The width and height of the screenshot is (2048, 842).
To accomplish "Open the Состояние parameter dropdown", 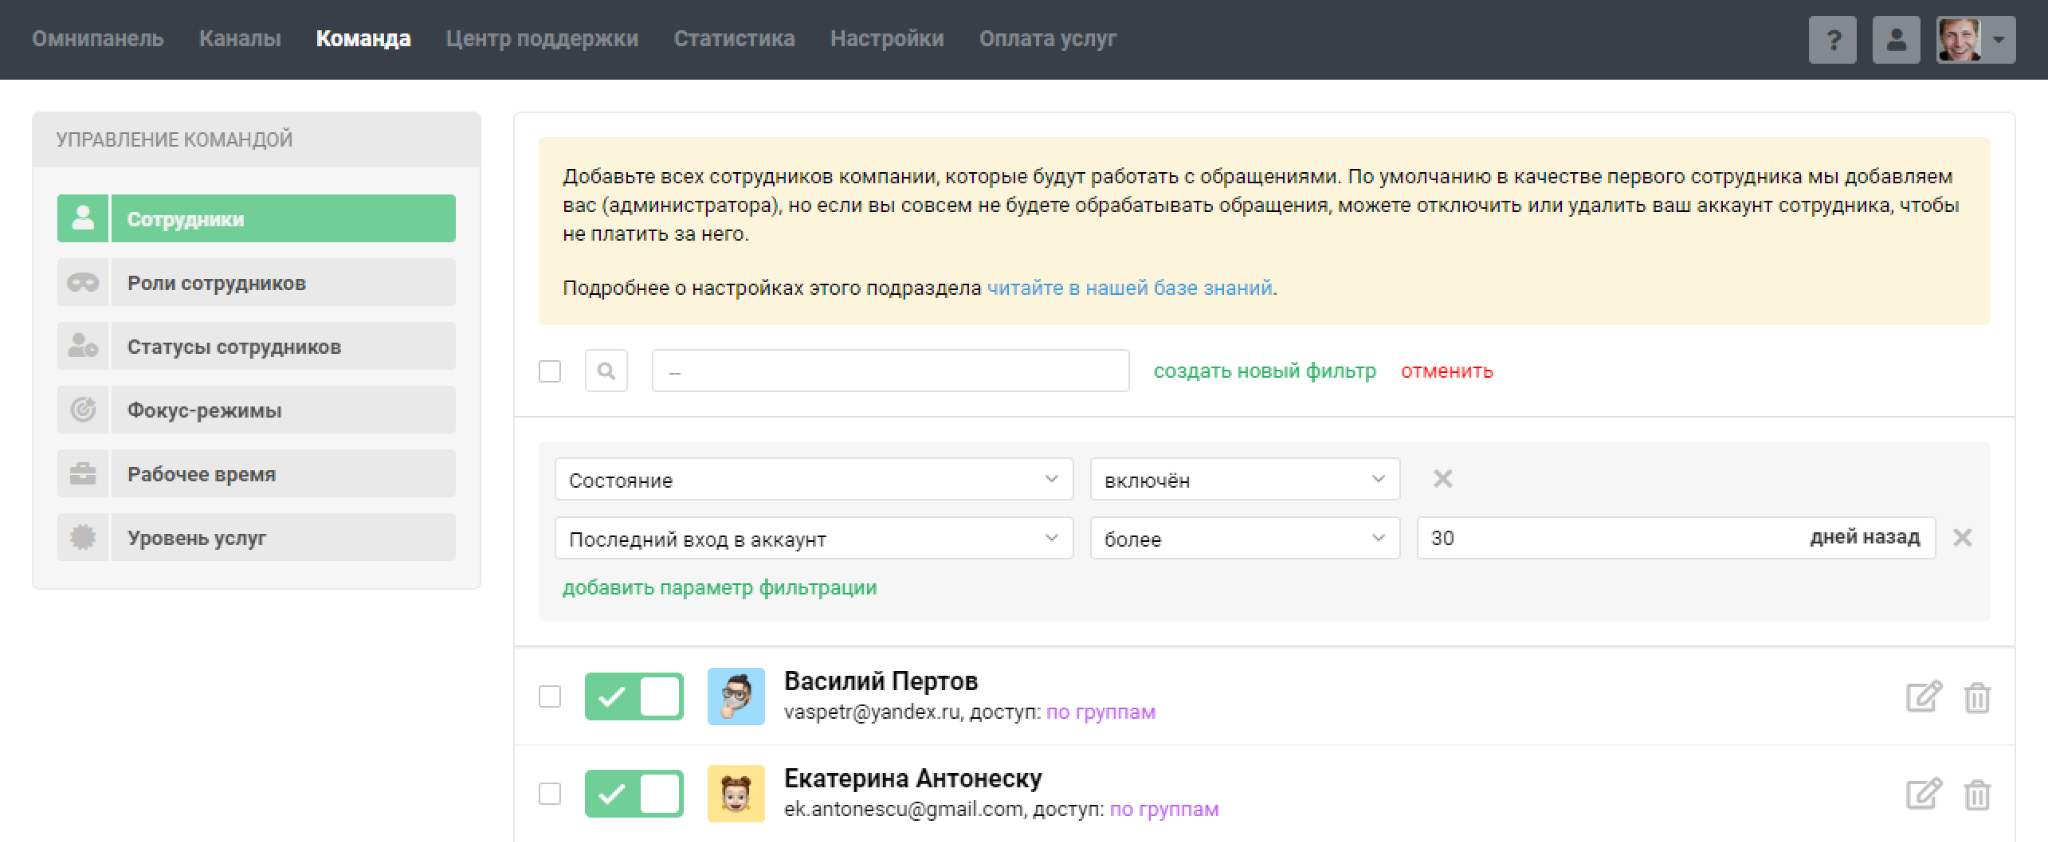I will (x=813, y=480).
